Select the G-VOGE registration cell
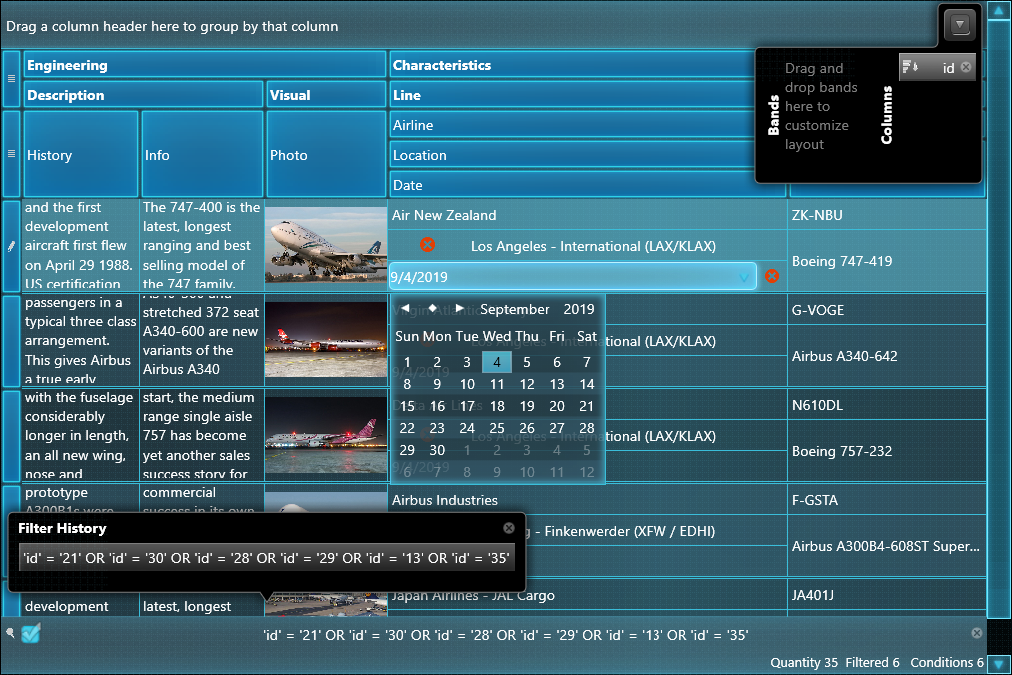 [887, 310]
